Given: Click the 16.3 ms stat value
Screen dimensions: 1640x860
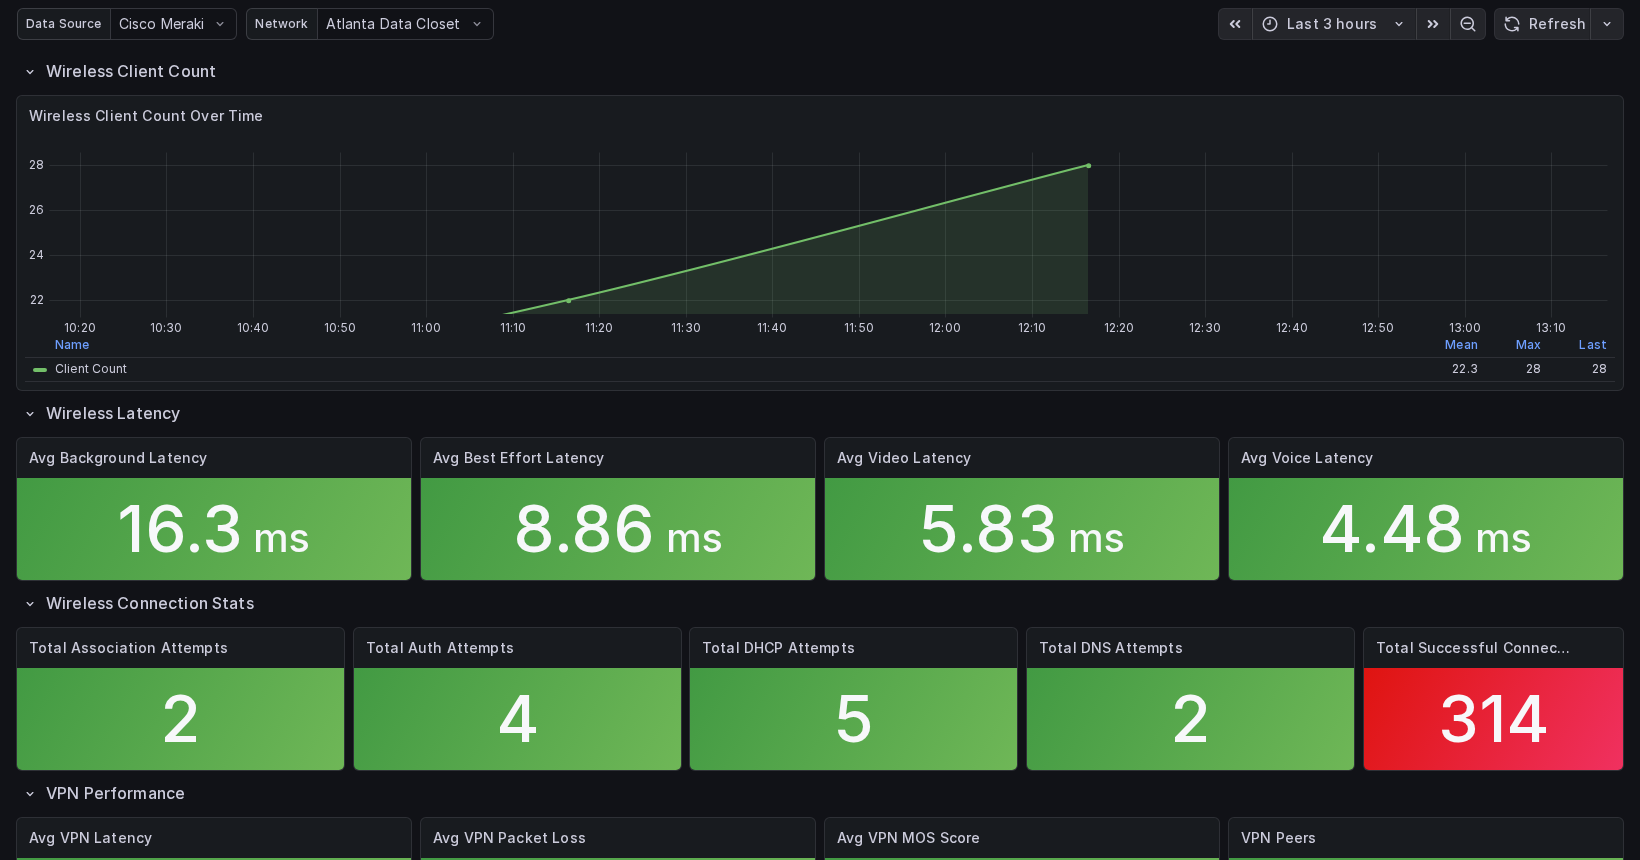Looking at the screenshot, I should click(x=214, y=529).
